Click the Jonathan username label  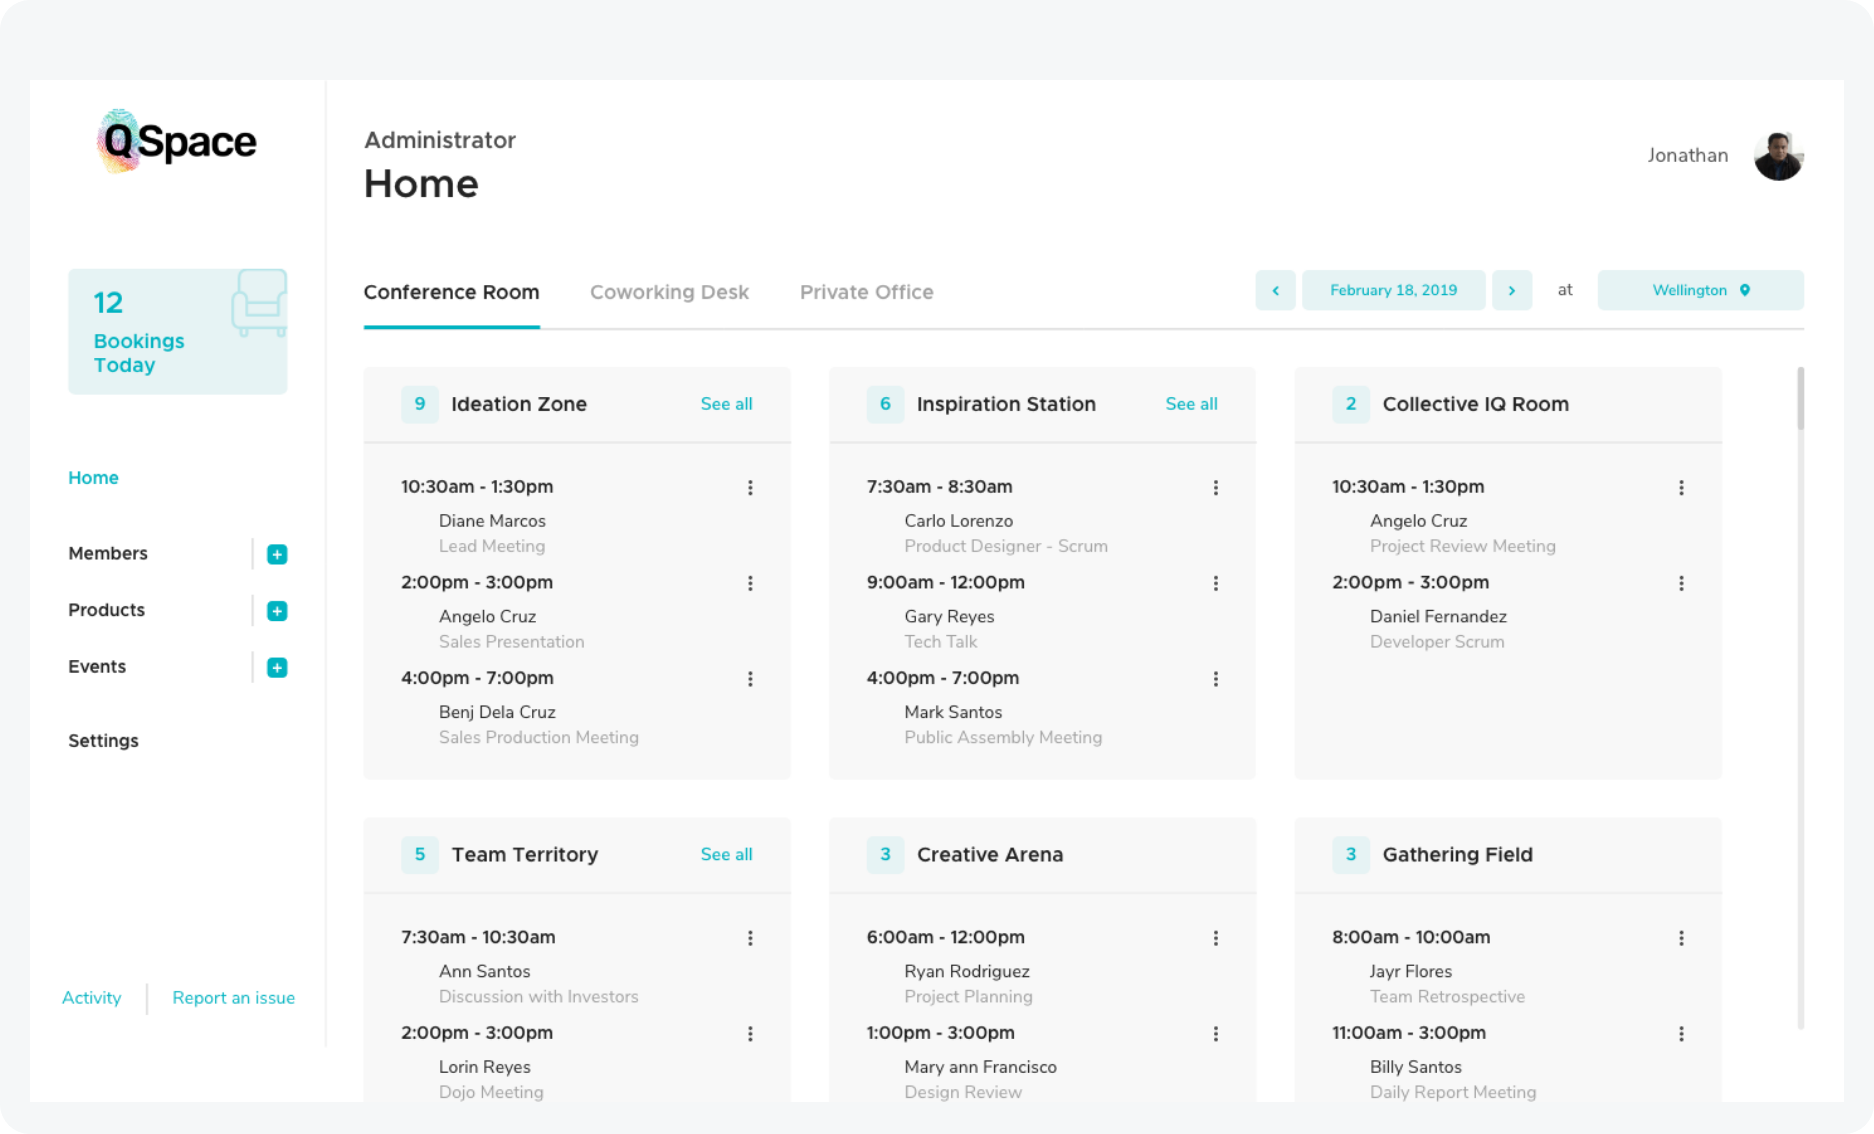[1688, 155]
